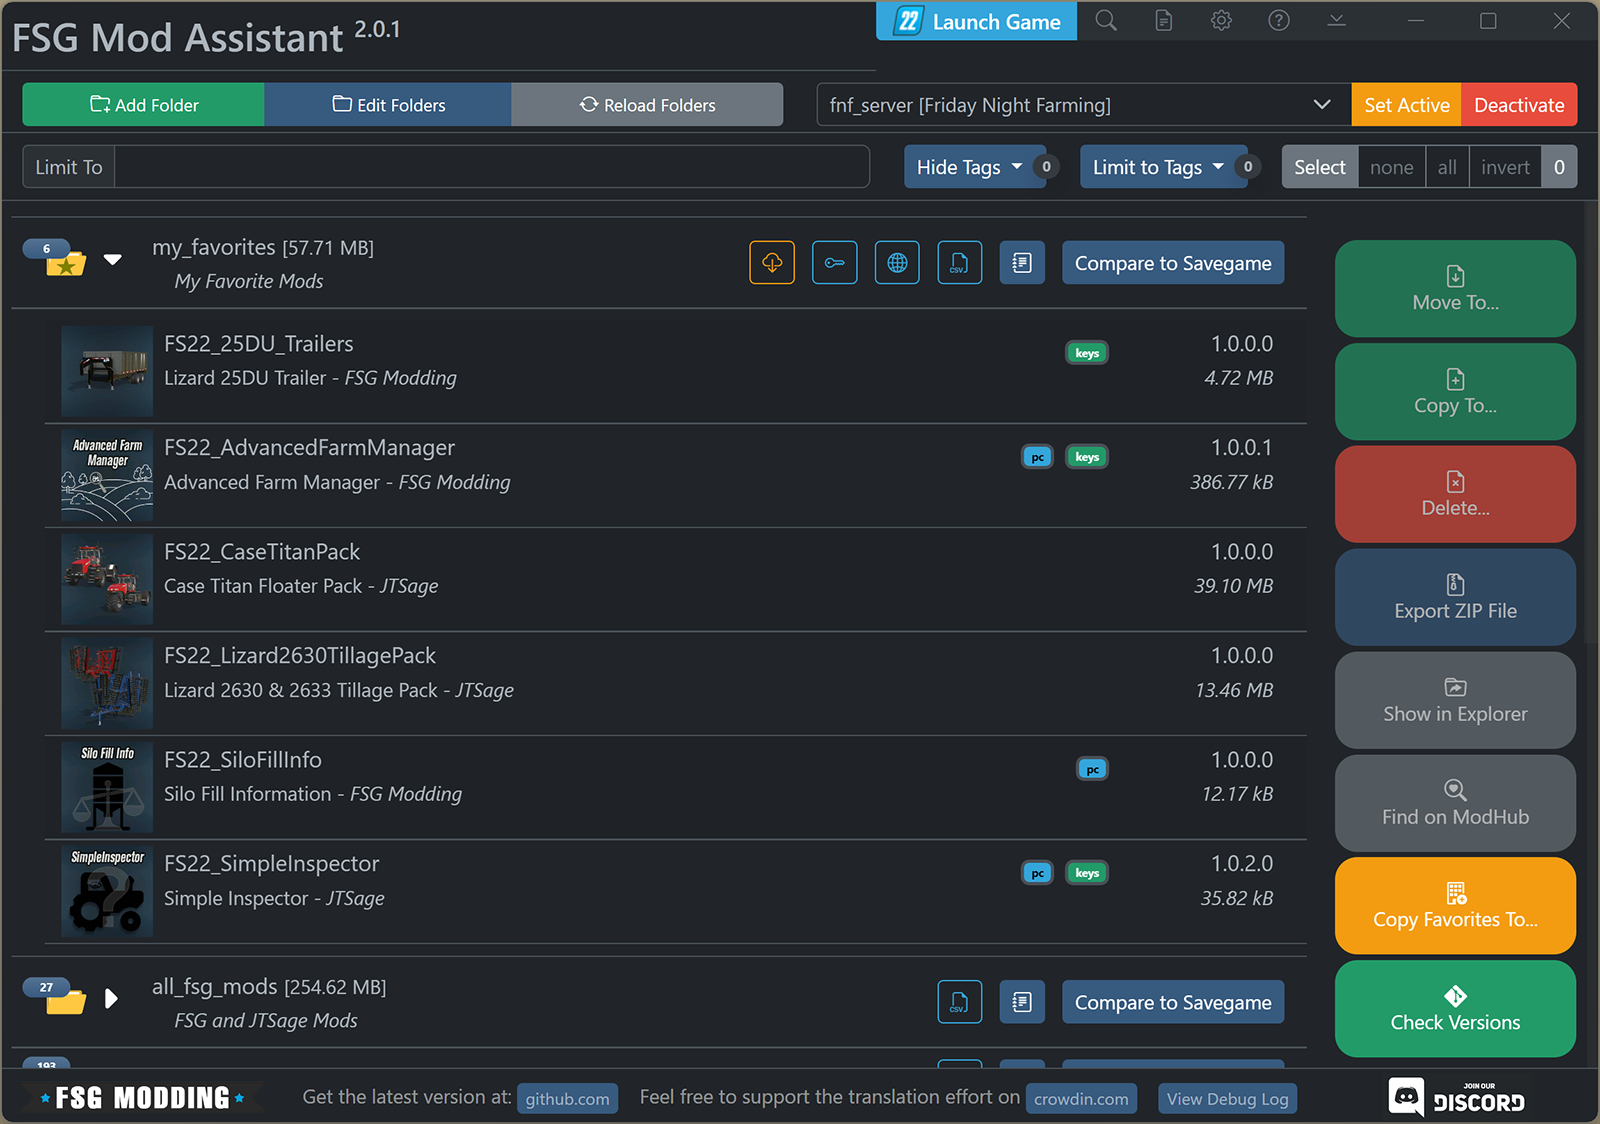Select none of the mods
The height and width of the screenshot is (1124, 1600).
click(x=1391, y=167)
